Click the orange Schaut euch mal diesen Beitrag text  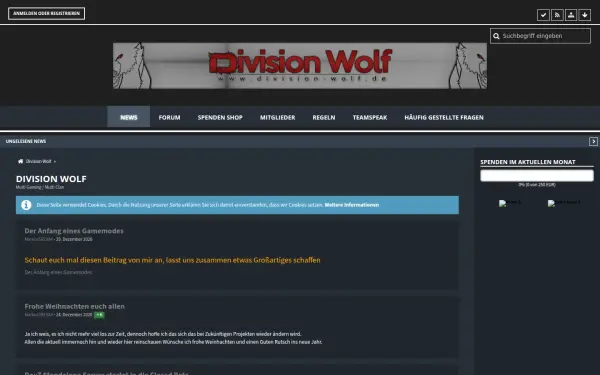[x=172, y=260]
